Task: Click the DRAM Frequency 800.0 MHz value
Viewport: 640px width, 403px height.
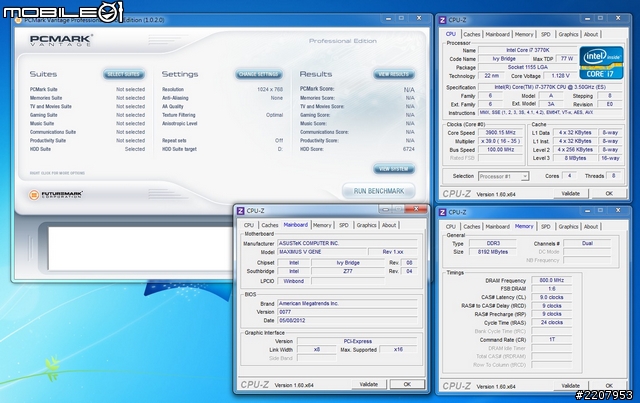Action: (551, 281)
